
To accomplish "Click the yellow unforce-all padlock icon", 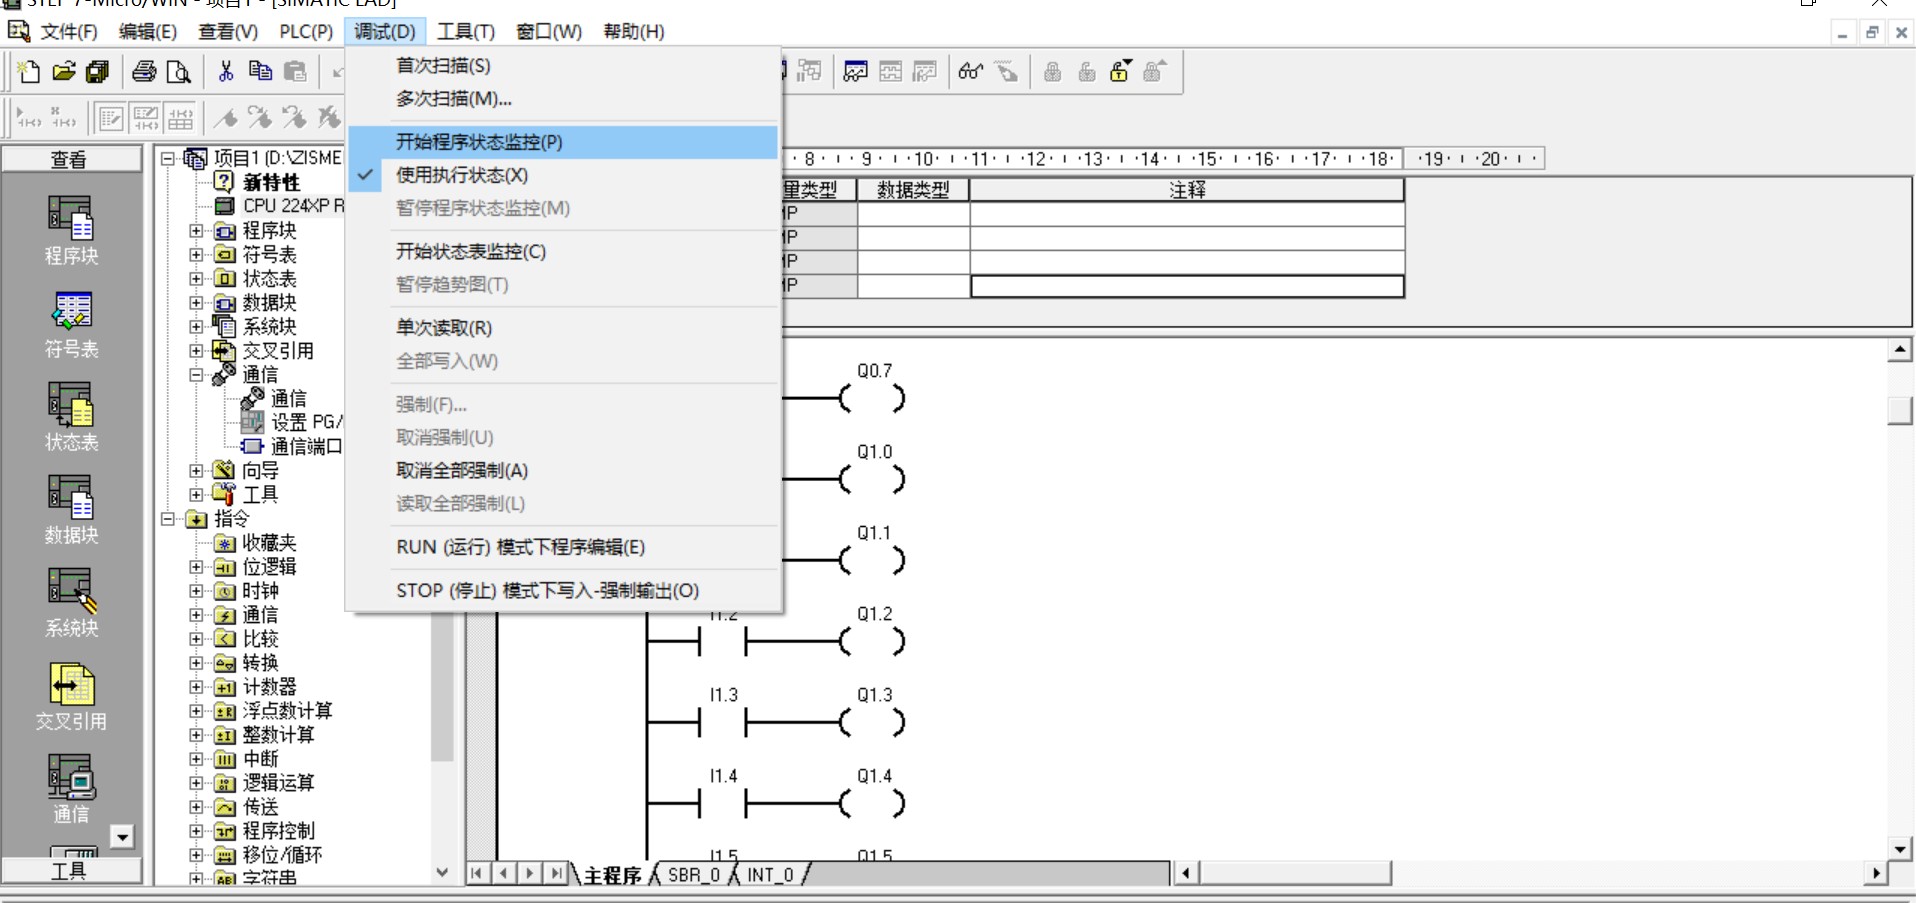I will (x=1120, y=71).
